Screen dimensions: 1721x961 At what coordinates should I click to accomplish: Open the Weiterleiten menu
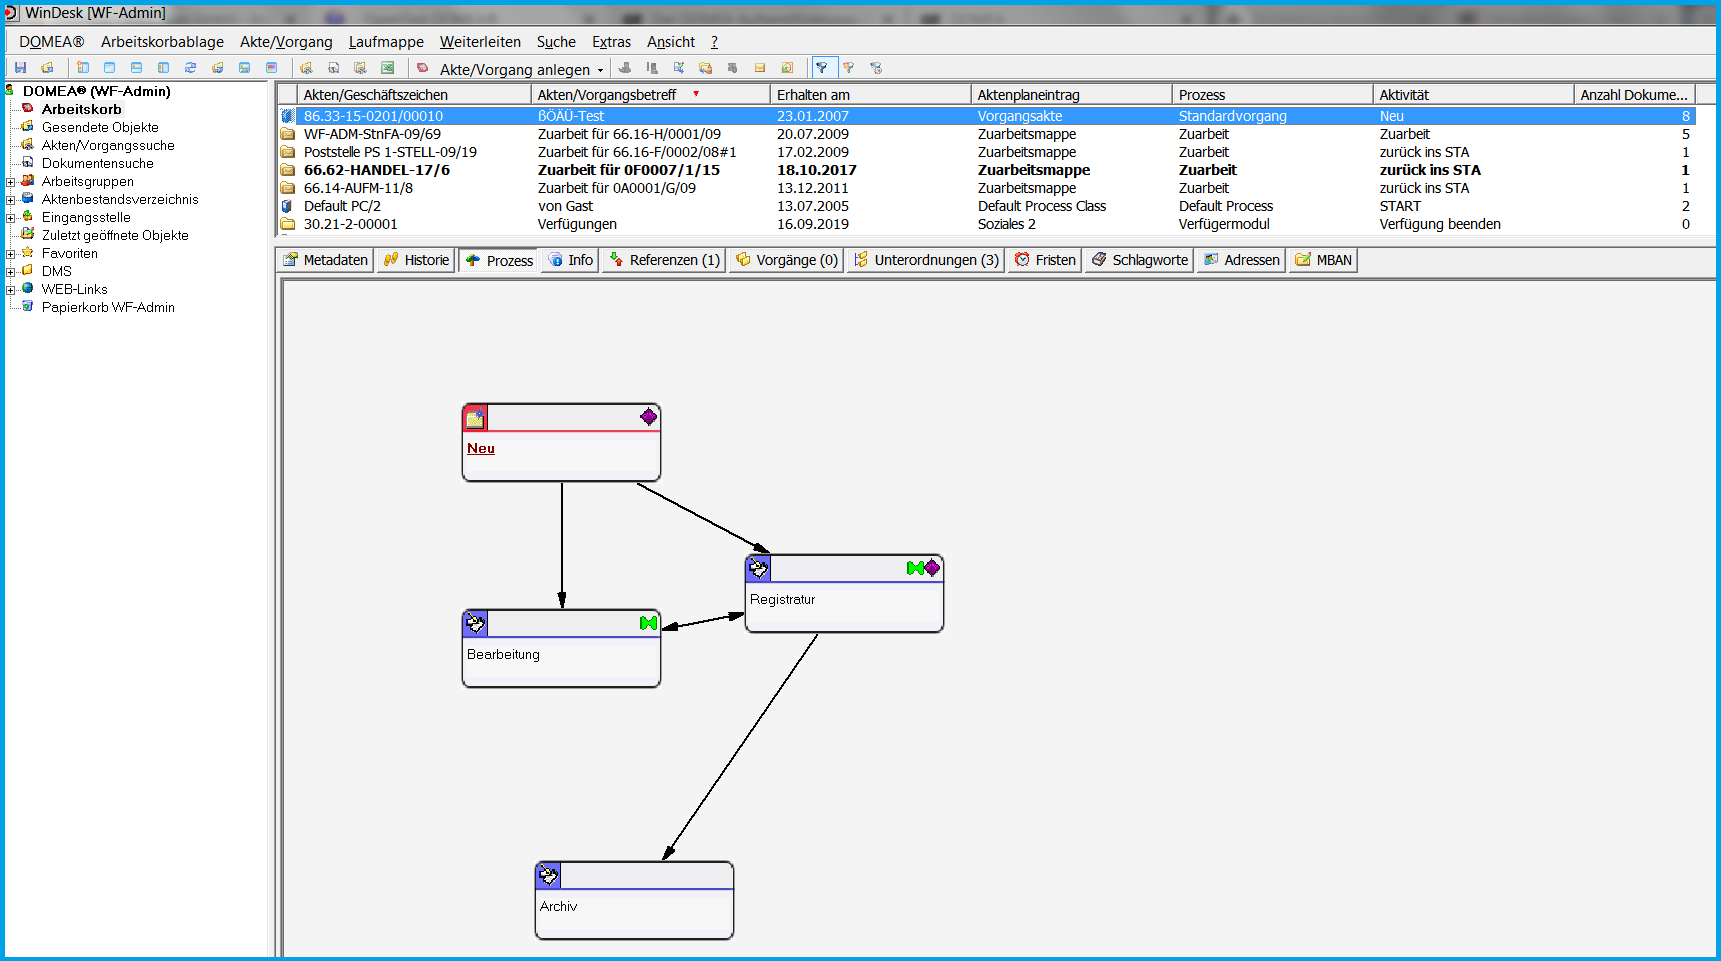pos(480,42)
